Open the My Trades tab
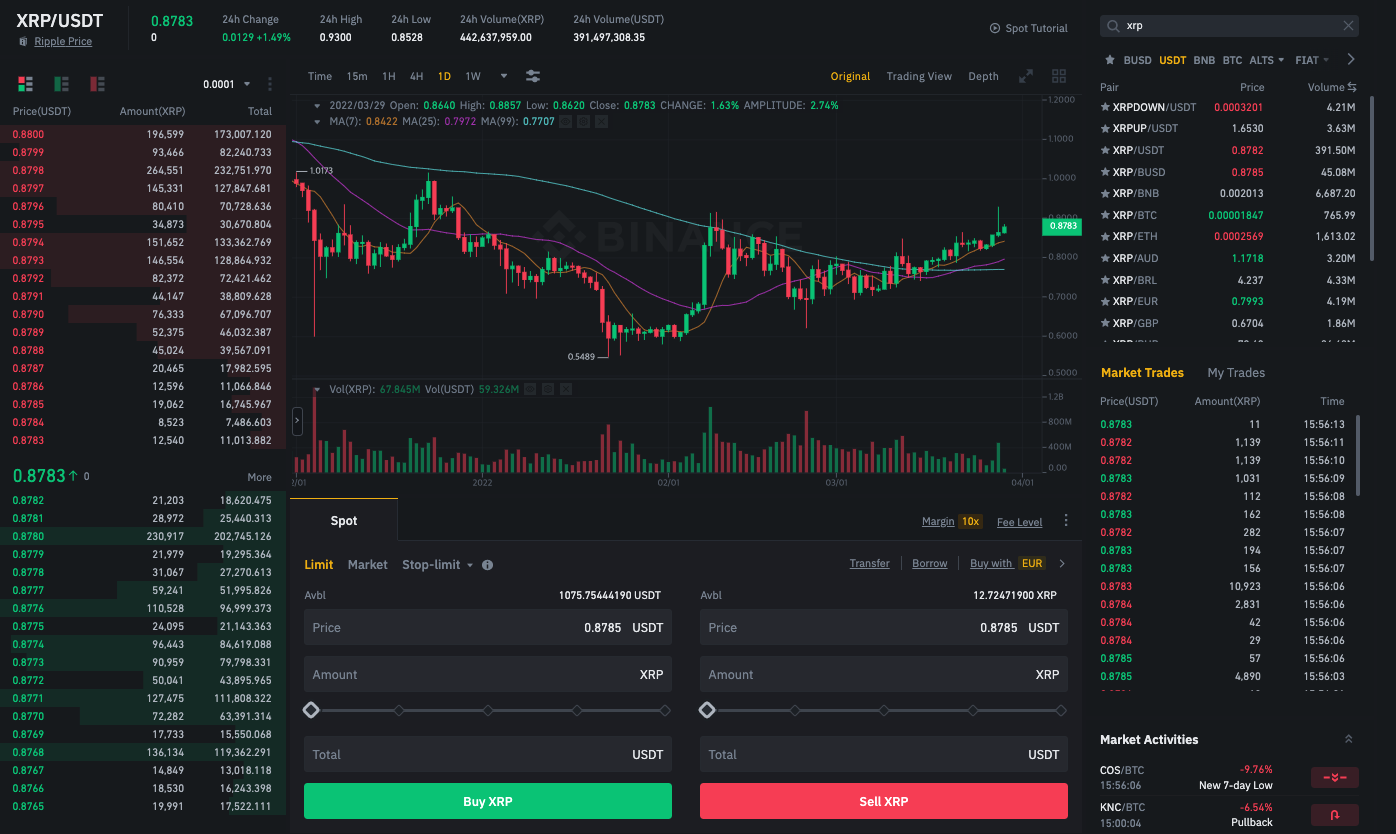 click(x=1236, y=373)
